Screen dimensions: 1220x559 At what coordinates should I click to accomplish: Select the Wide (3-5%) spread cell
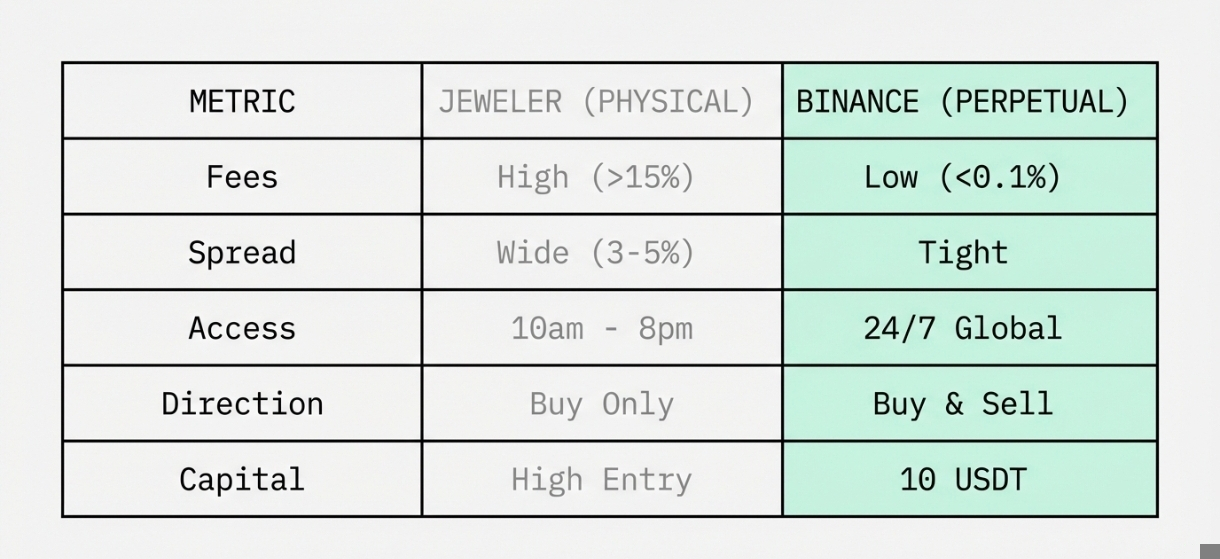pos(596,252)
